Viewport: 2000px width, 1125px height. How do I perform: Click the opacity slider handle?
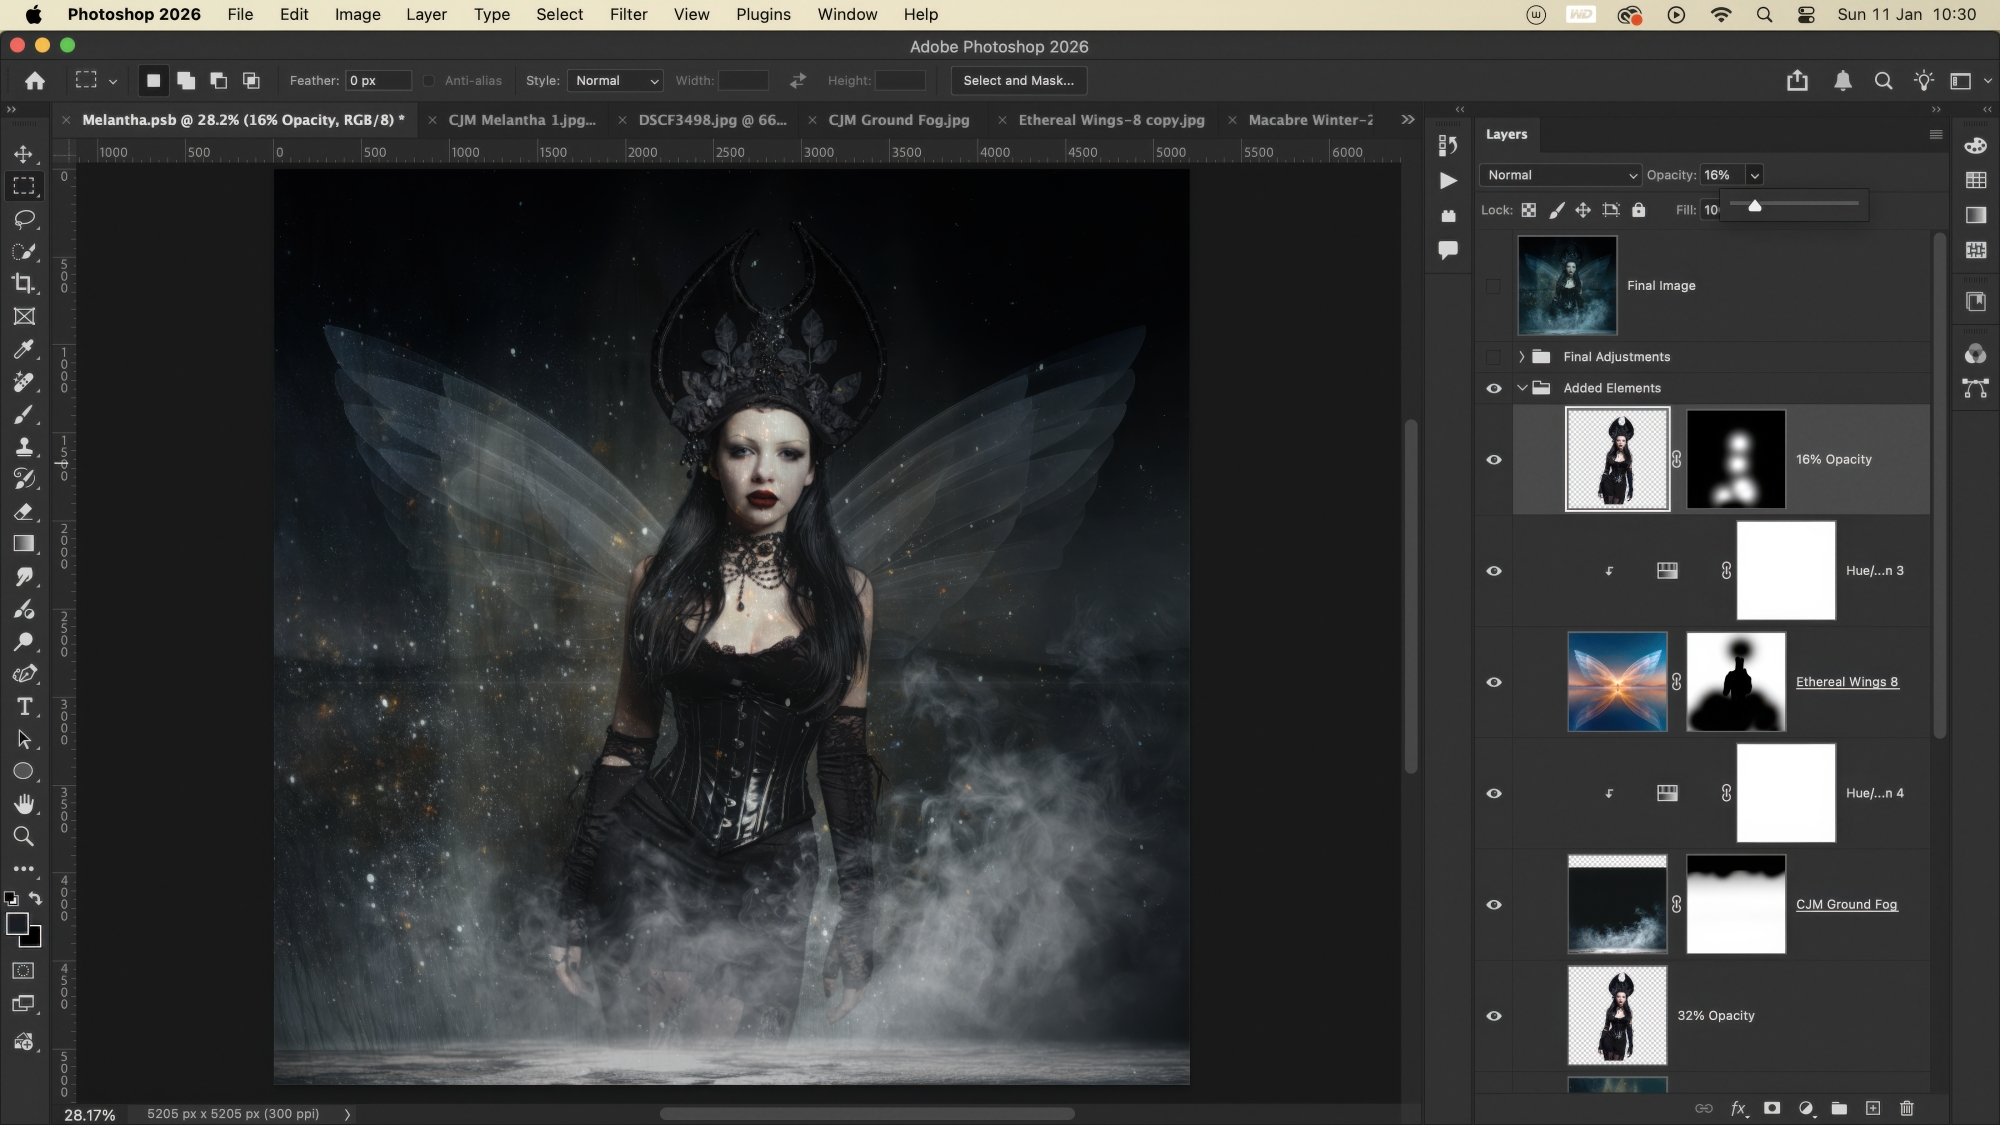pos(1754,205)
